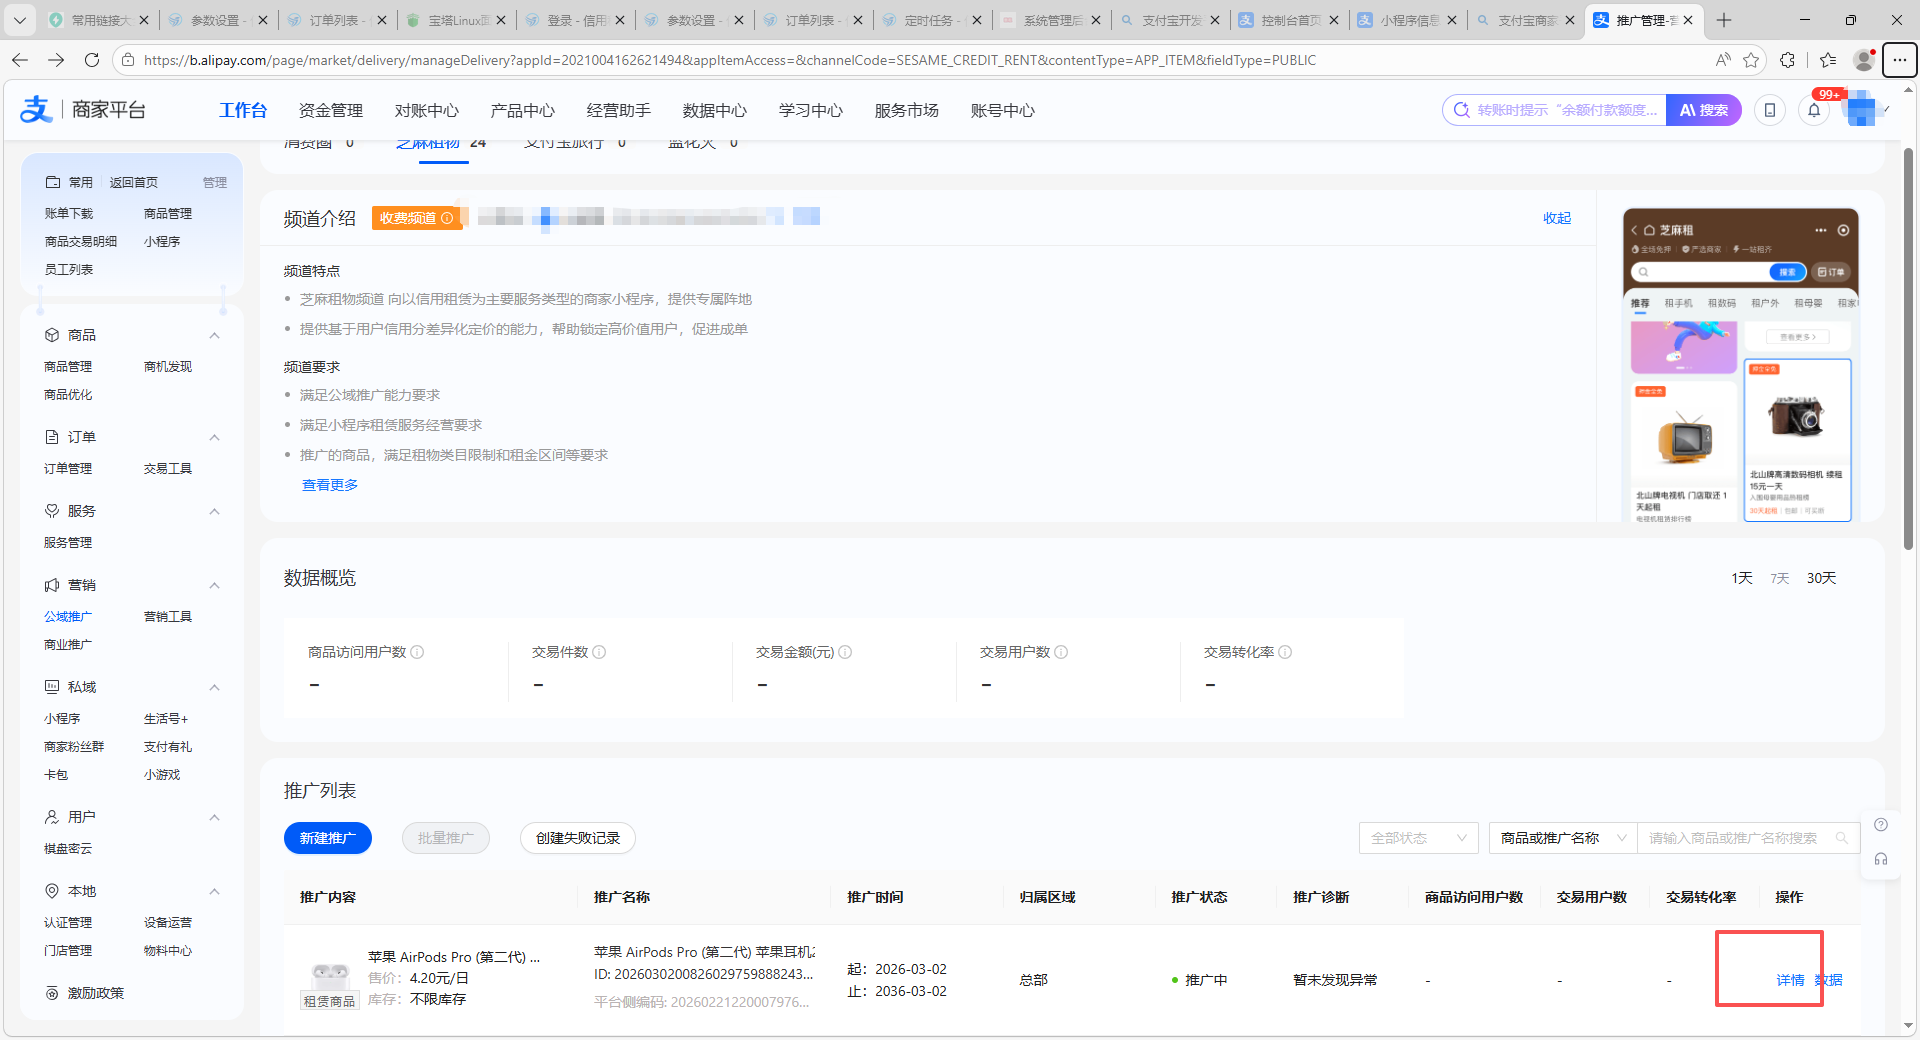Click the 查看更多 link
Viewport: 1920px width, 1040px height.
330,485
